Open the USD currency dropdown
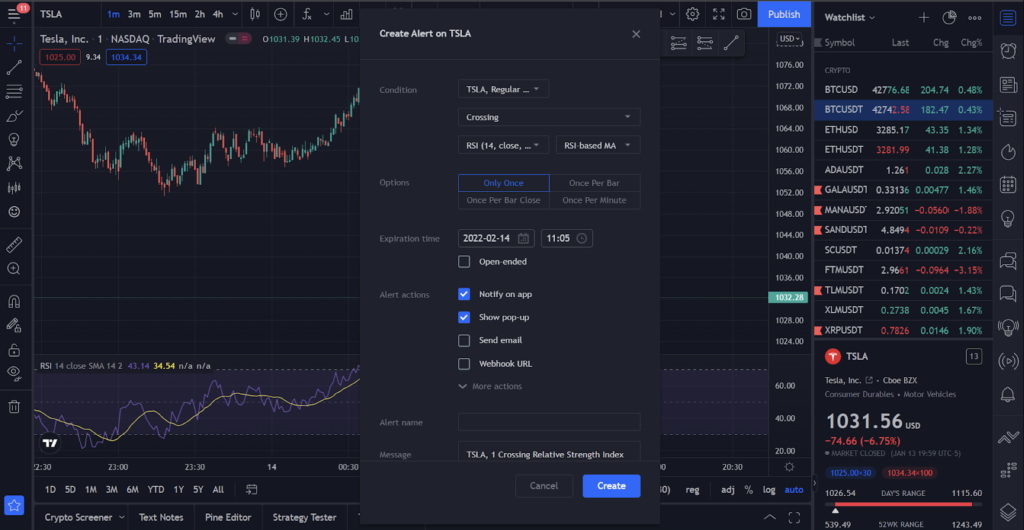The image size is (1024, 530). pyautogui.click(x=790, y=39)
